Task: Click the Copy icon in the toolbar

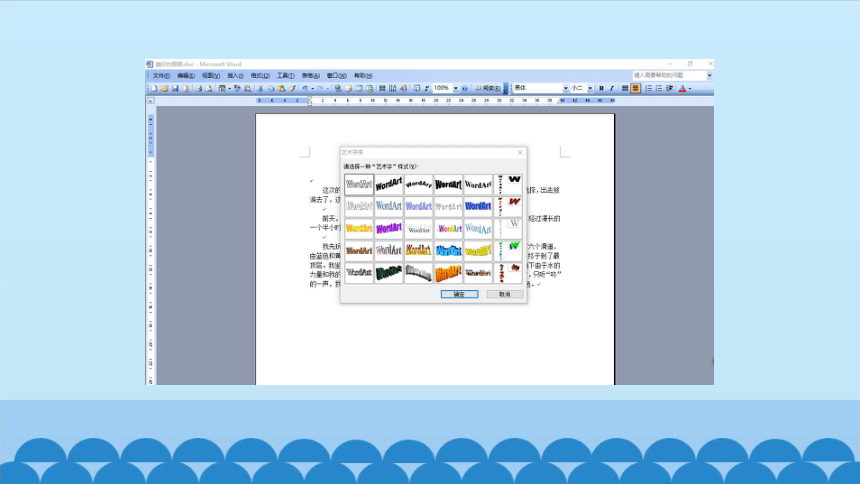Action: click(270, 88)
